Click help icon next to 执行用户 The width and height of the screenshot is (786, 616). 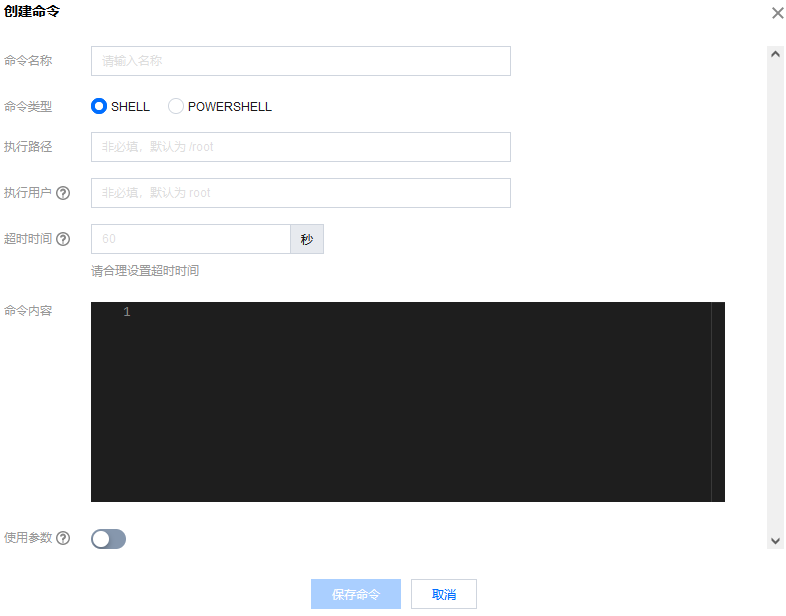(x=63, y=193)
